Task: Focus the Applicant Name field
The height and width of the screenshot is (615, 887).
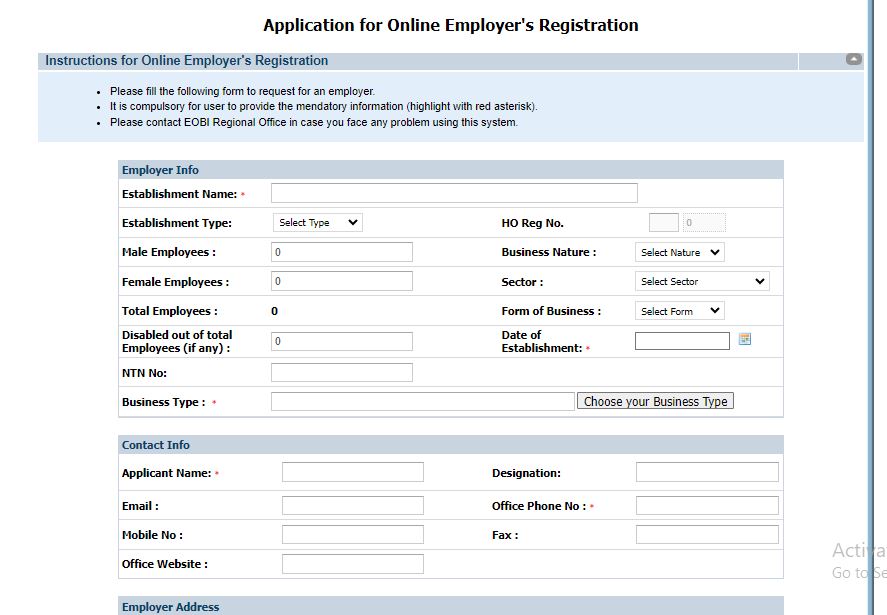Action: 352,472
